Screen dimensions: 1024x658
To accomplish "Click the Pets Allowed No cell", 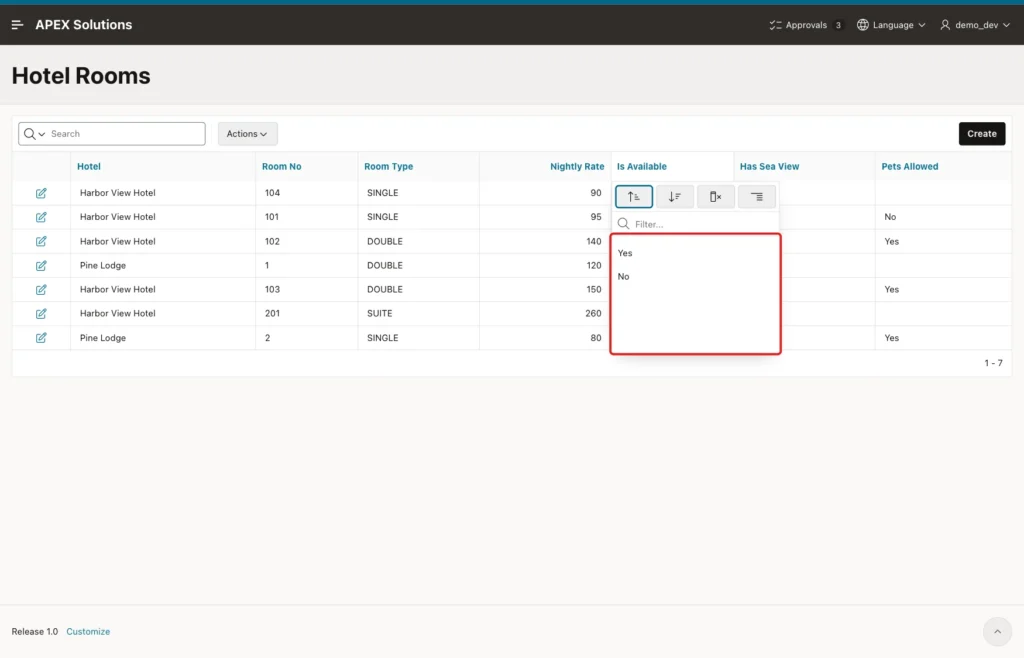I will click(x=890, y=217).
